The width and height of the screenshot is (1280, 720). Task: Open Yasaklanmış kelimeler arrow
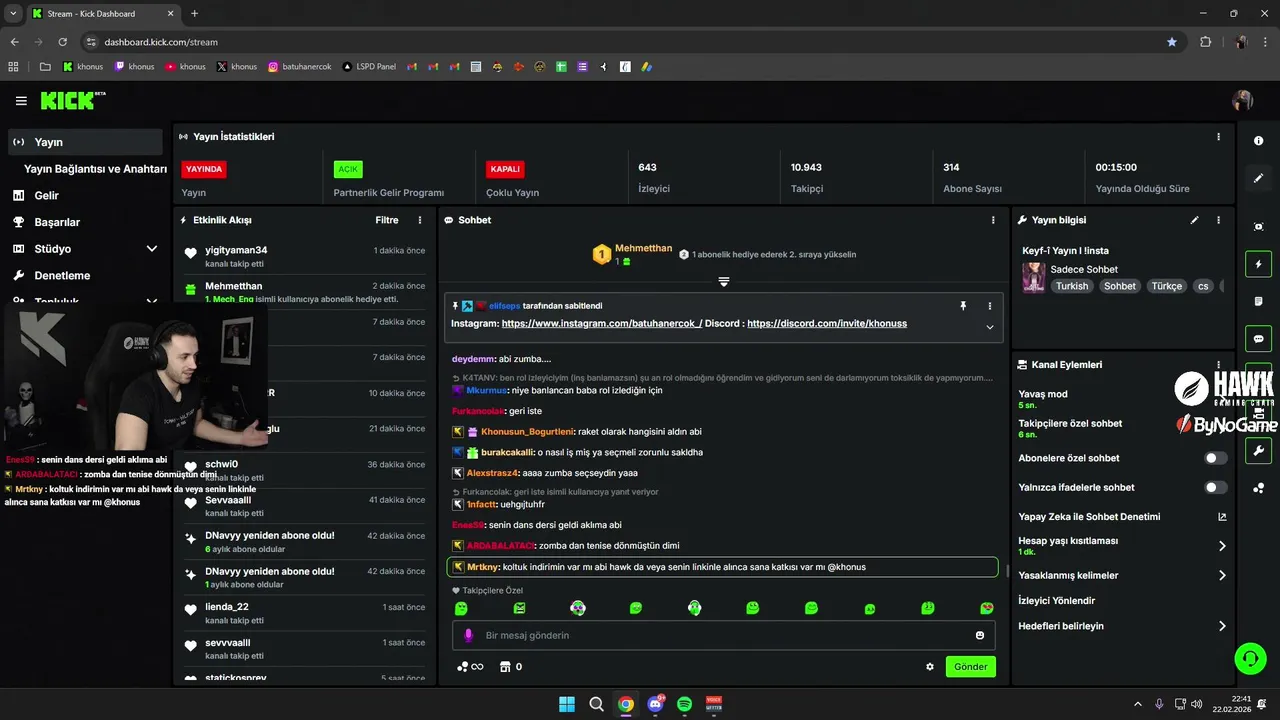[x=1222, y=576]
